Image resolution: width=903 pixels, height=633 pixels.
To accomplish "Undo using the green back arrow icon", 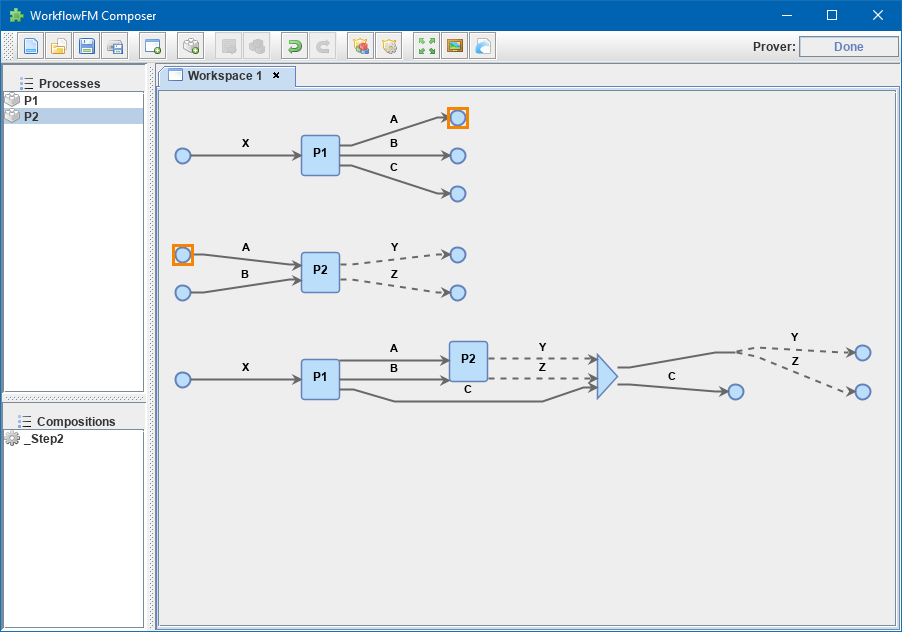I will [293, 46].
